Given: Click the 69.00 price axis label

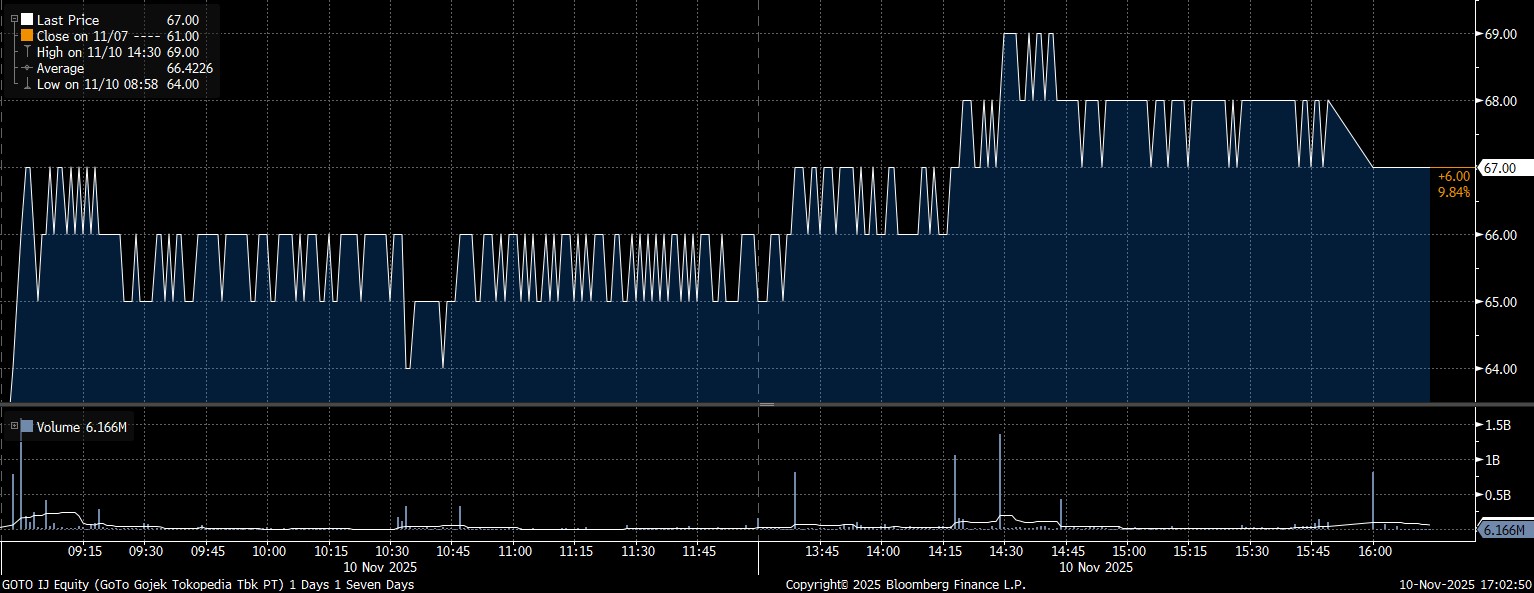Looking at the screenshot, I should point(1500,34).
